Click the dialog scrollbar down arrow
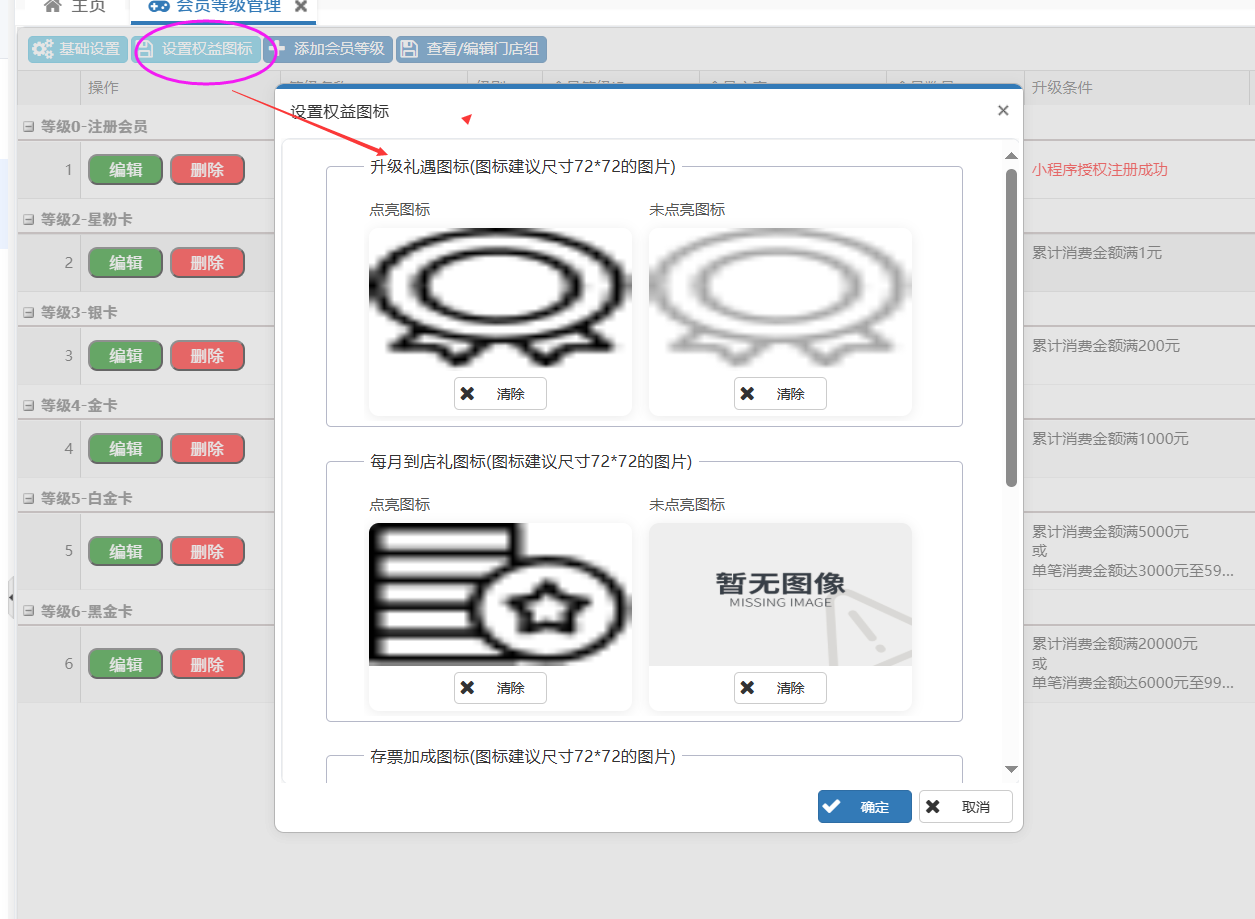1255x919 pixels. 1011,769
